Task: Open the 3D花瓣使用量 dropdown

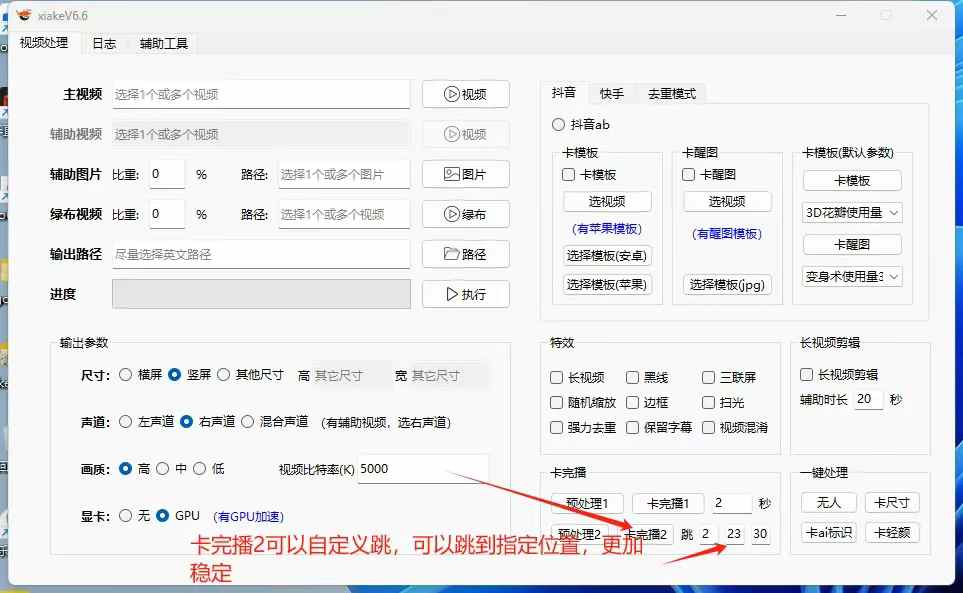Action: [852, 212]
